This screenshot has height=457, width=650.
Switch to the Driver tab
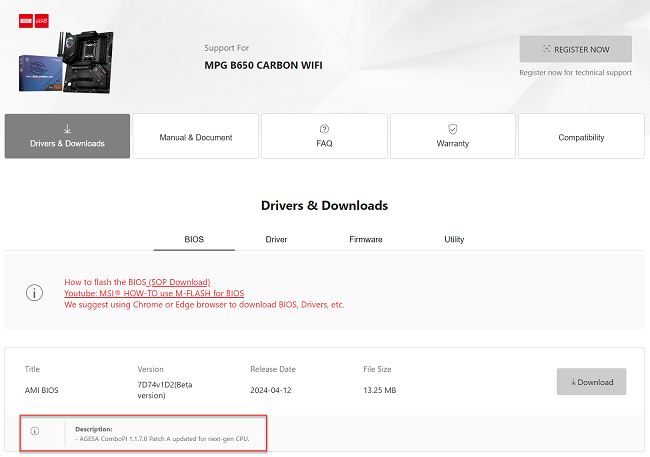276,240
